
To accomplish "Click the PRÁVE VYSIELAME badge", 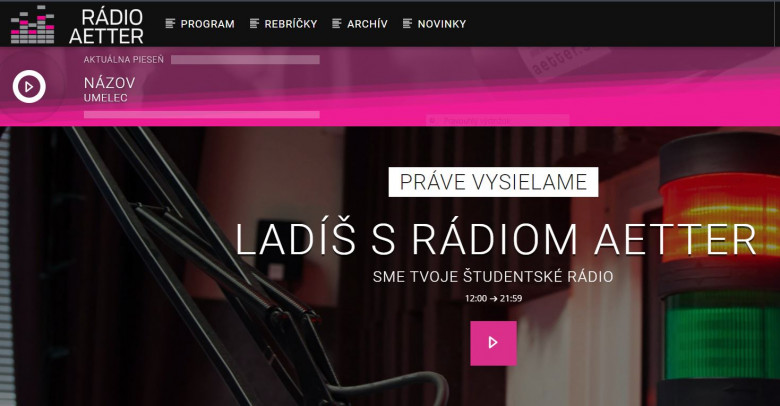I will tap(493, 182).
